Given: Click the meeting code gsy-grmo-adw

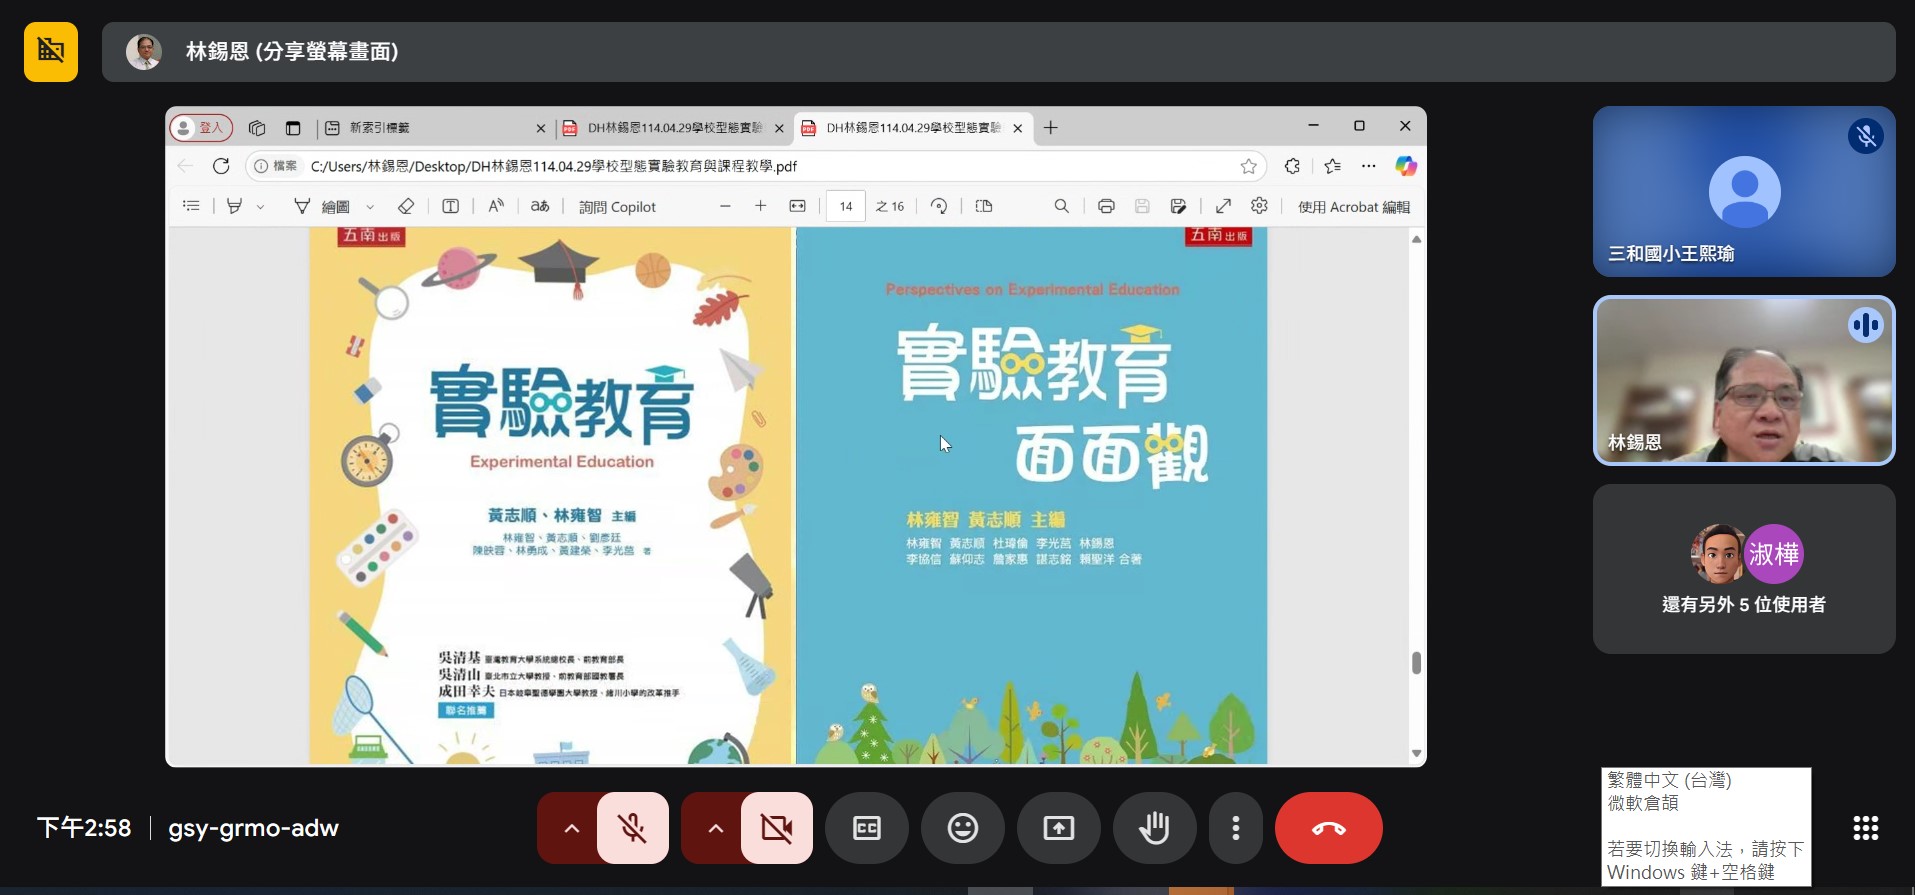Looking at the screenshot, I should 254,828.
